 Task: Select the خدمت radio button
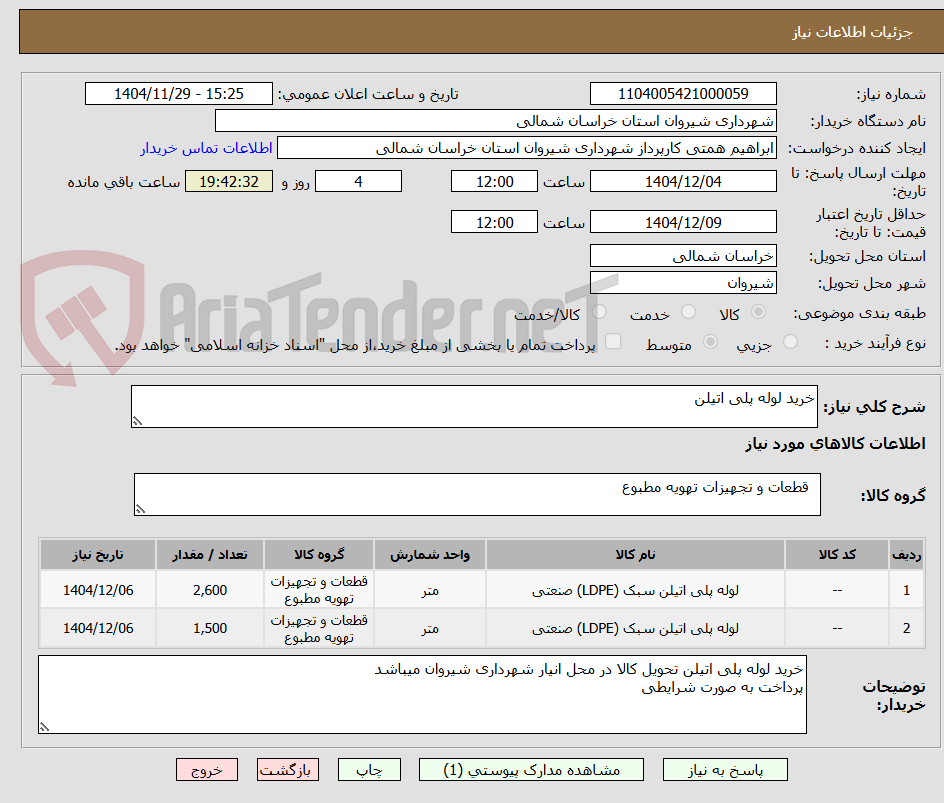[x=688, y=312]
